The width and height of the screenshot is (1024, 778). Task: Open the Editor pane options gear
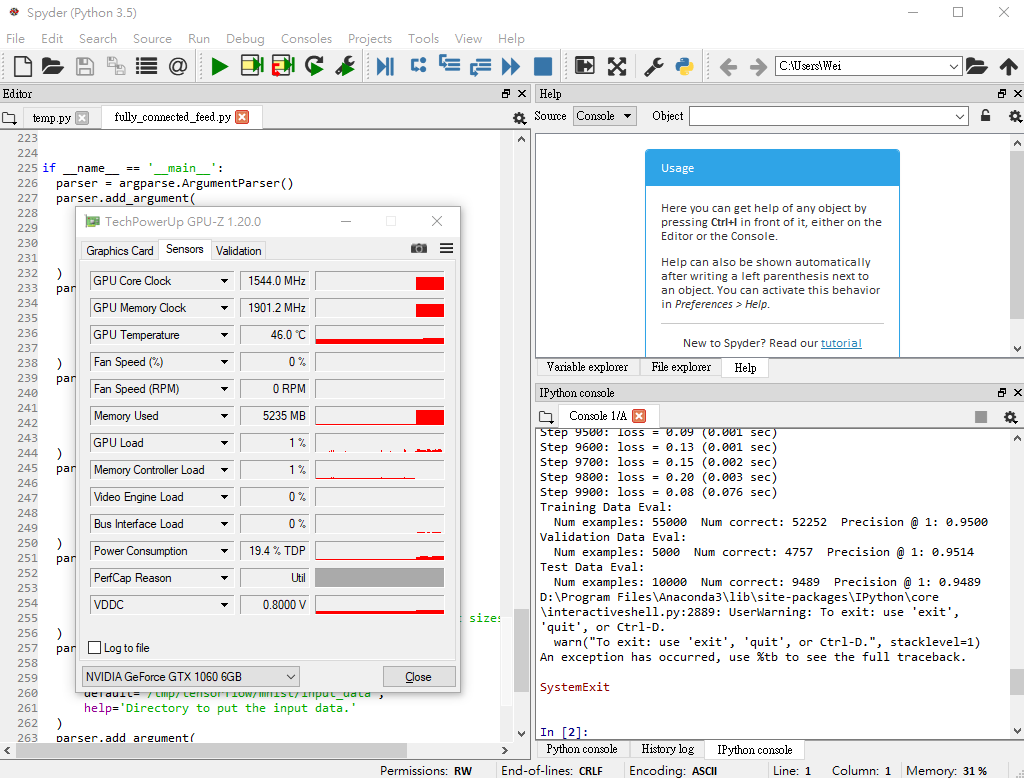pos(519,117)
